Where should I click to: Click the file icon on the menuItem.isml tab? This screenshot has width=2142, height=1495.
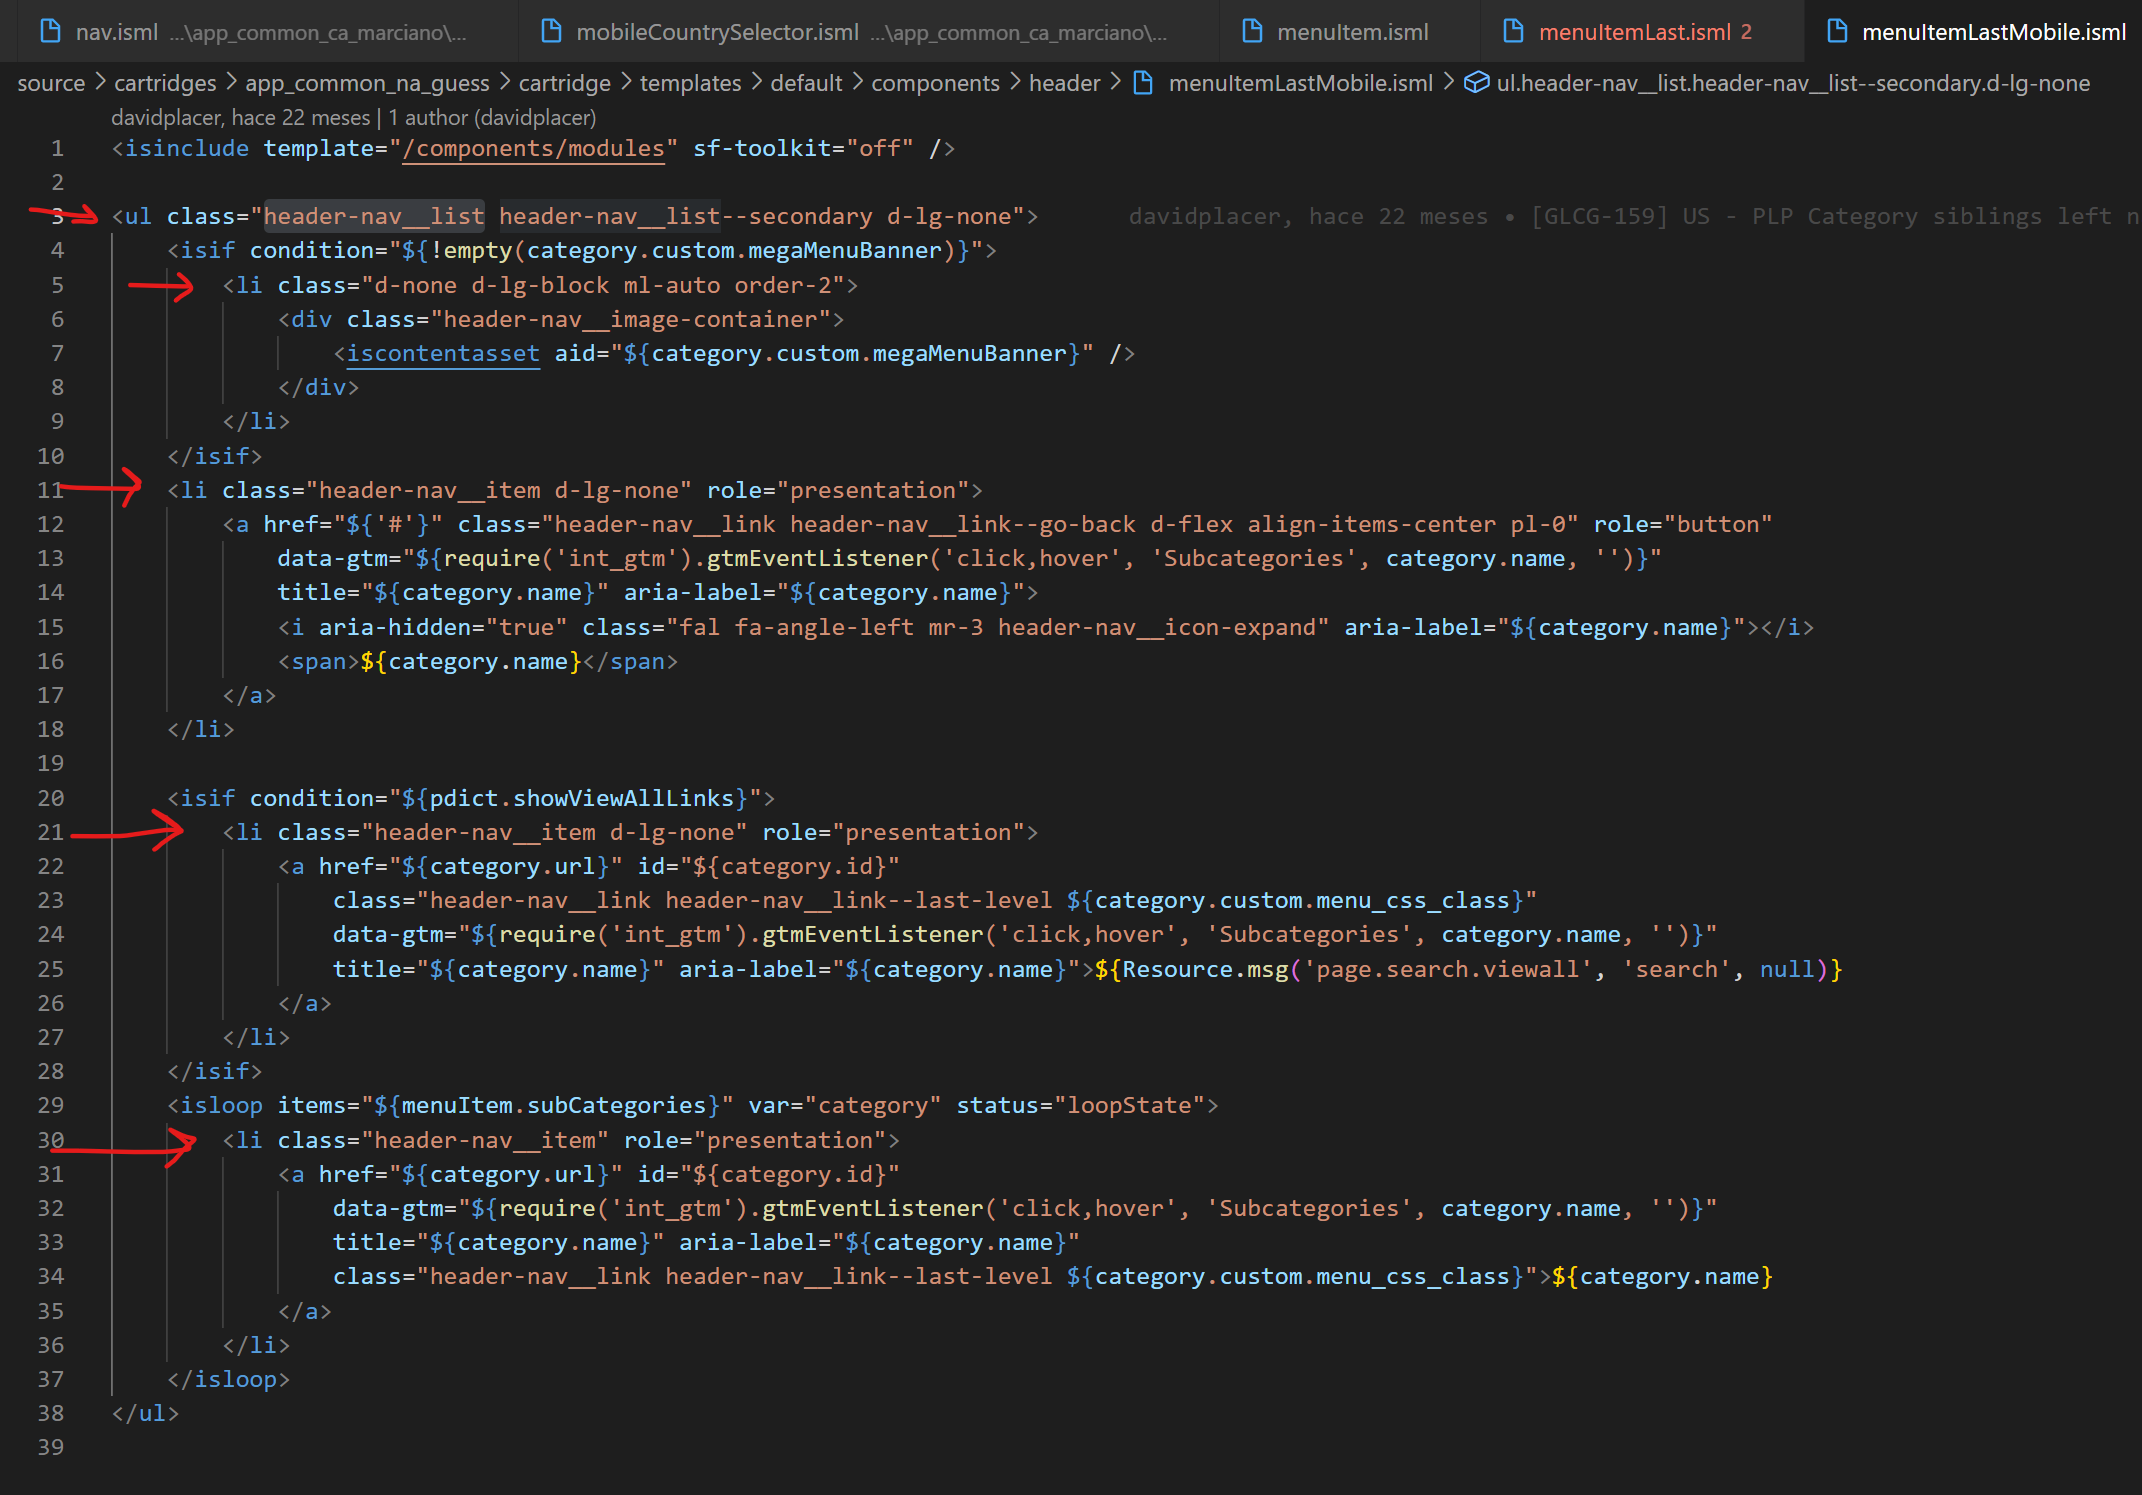click(1252, 31)
